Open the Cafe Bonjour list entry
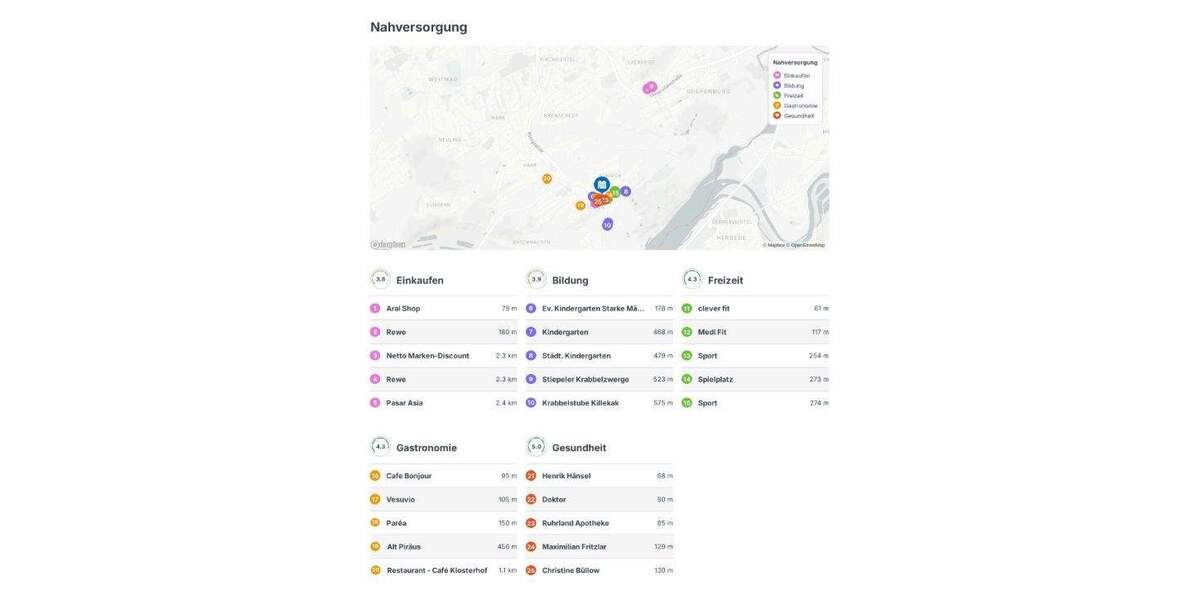Screen dimensions: 1200x600 coord(409,476)
